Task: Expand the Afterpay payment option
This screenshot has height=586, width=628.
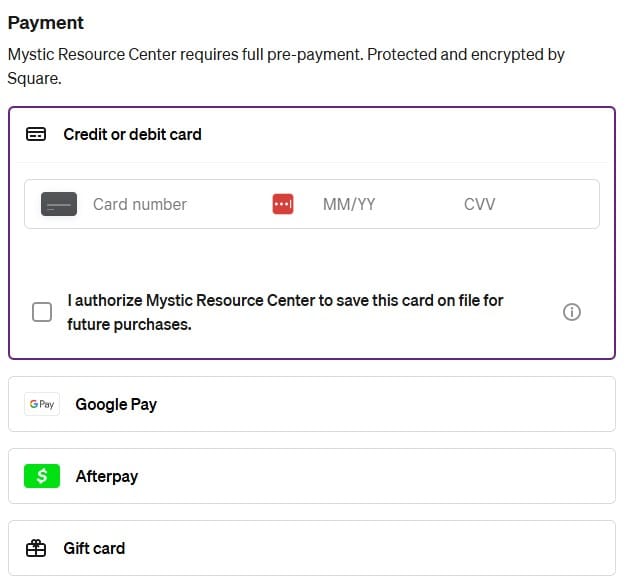Action: click(312, 476)
